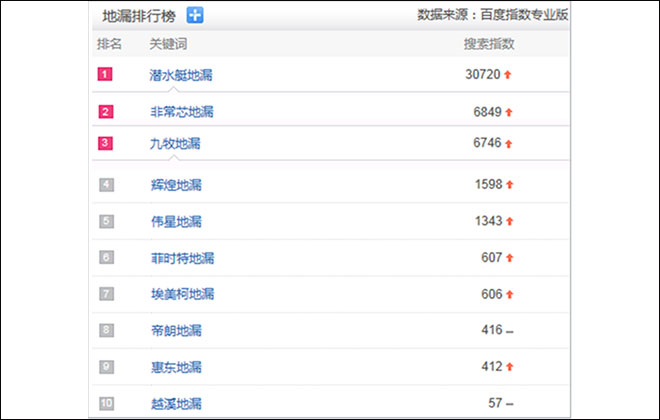
Task: Click the up arrow next to 6849
Action: (x=509, y=112)
